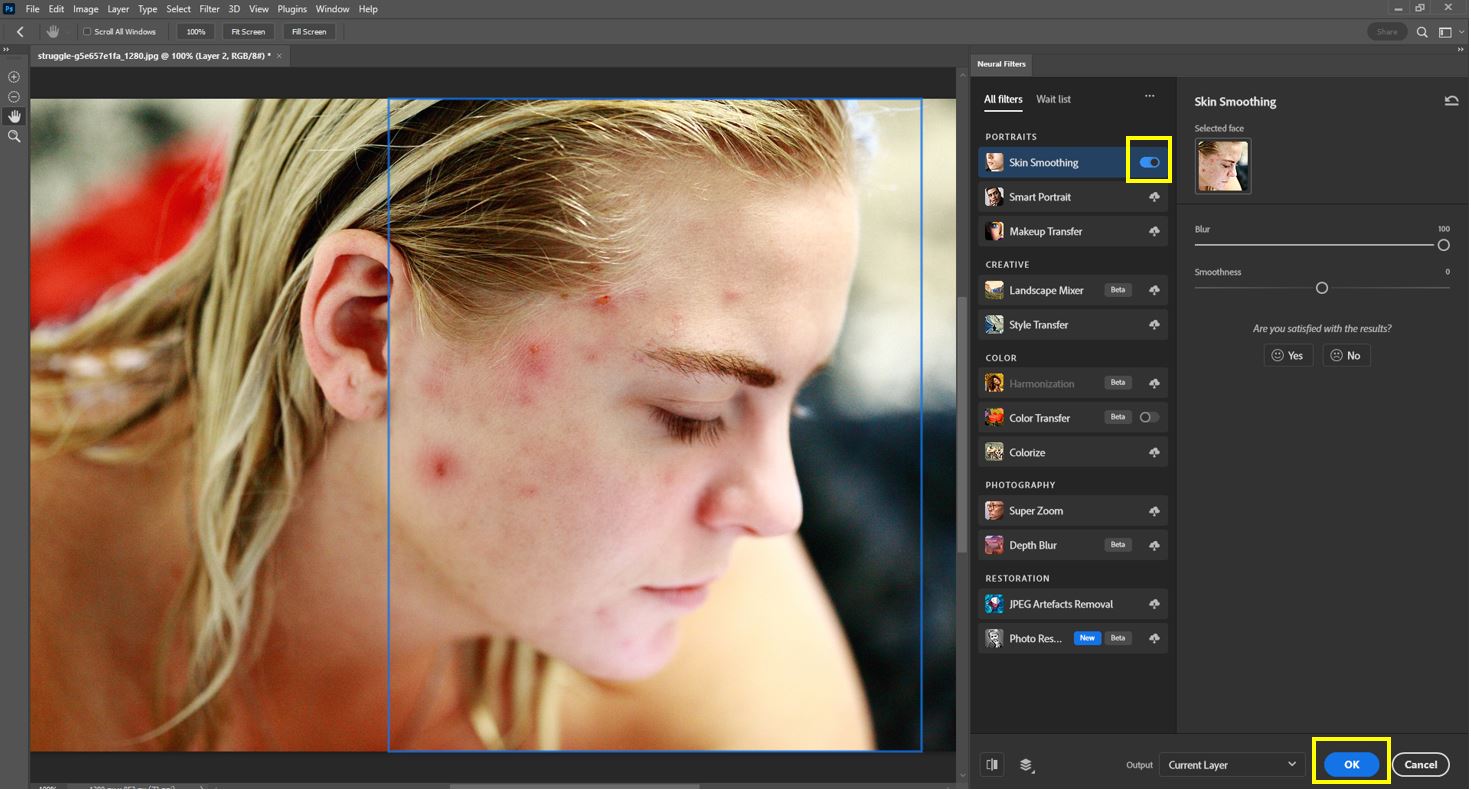The width and height of the screenshot is (1471, 790).
Task: Download the Harmonization filter
Action: coord(1154,384)
